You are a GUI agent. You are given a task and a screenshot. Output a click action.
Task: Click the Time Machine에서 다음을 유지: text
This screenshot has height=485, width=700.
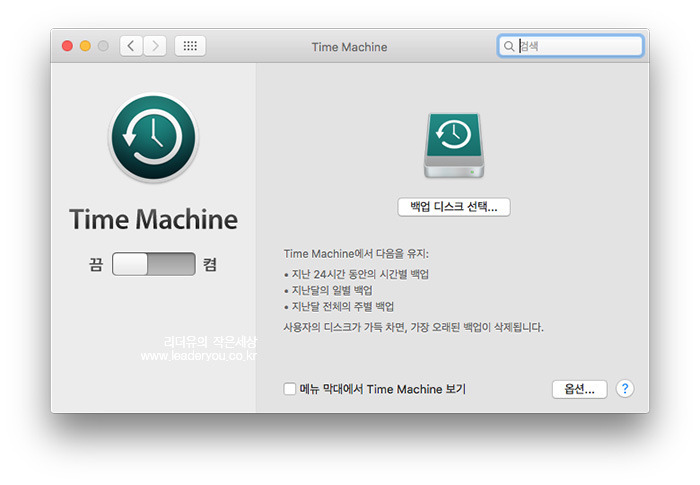pyautogui.click(x=356, y=254)
